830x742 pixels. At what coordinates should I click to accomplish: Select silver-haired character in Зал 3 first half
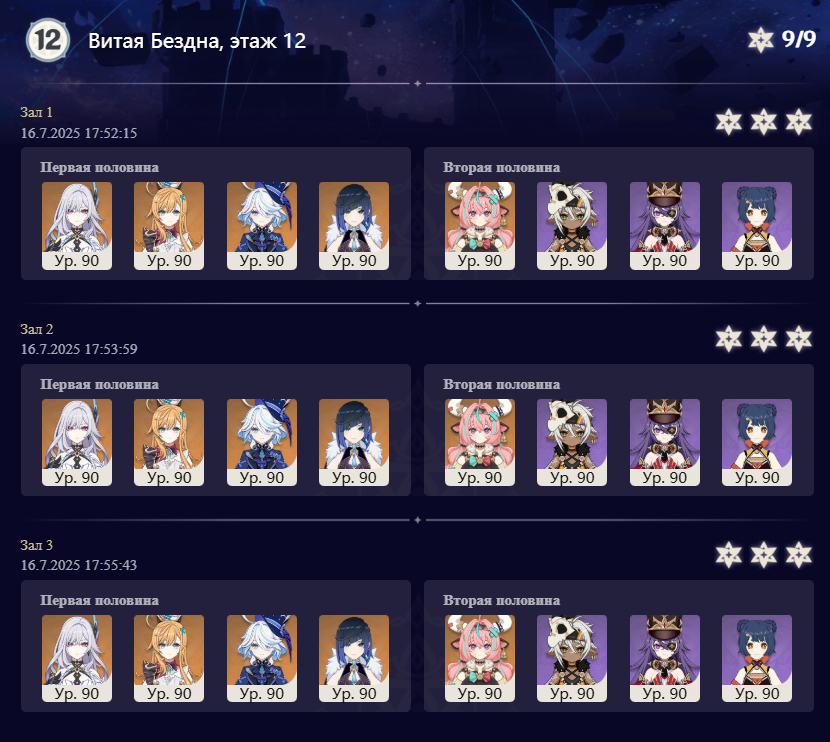(77, 658)
